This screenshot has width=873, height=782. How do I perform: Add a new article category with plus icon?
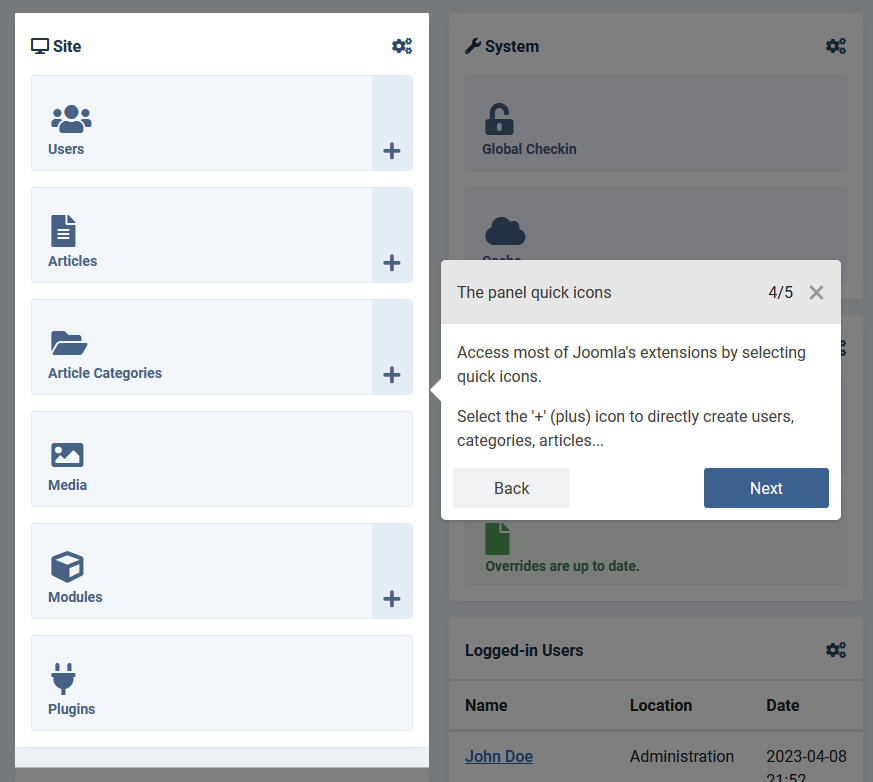click(x=392, y=375)
